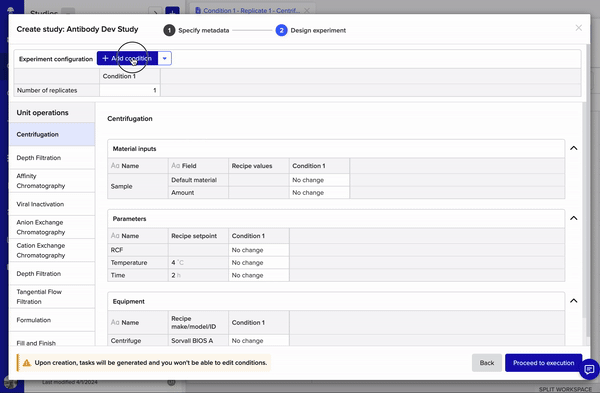This screenshot has width=600, height=393.
Task: Open Tangential Flow Filtration operation
Action: pyautogui.click(x=52, y=297)
